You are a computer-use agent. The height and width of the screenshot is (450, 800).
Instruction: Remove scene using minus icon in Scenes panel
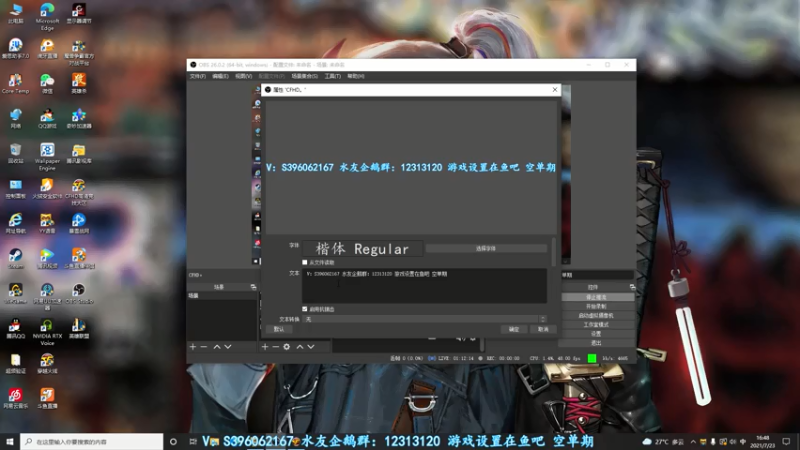pos(204,347)
